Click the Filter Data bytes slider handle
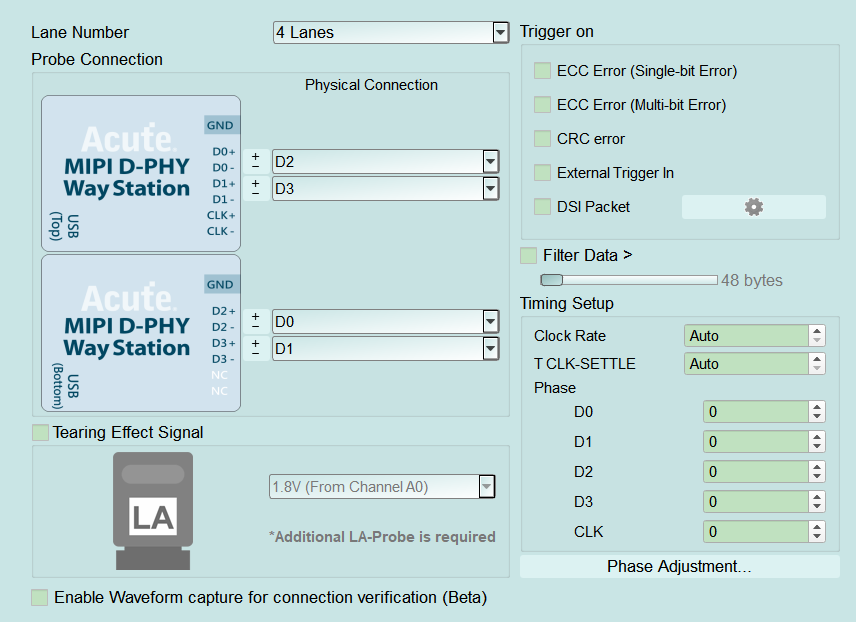The image size is (856, 622). (x=551, y=280)
